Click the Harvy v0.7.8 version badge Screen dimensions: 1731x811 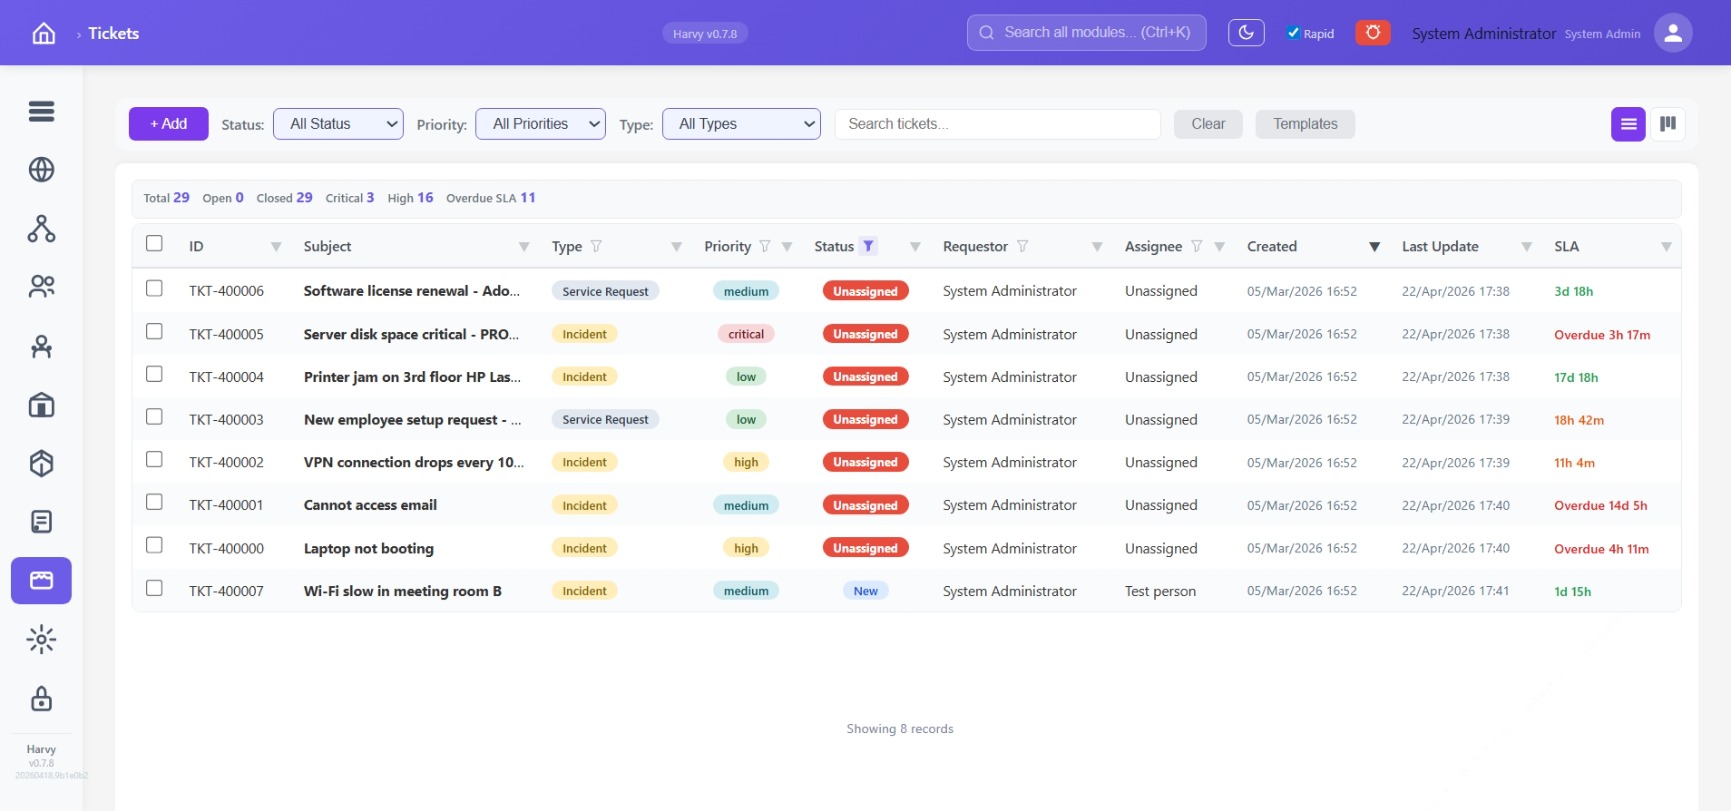pos(705,34)
